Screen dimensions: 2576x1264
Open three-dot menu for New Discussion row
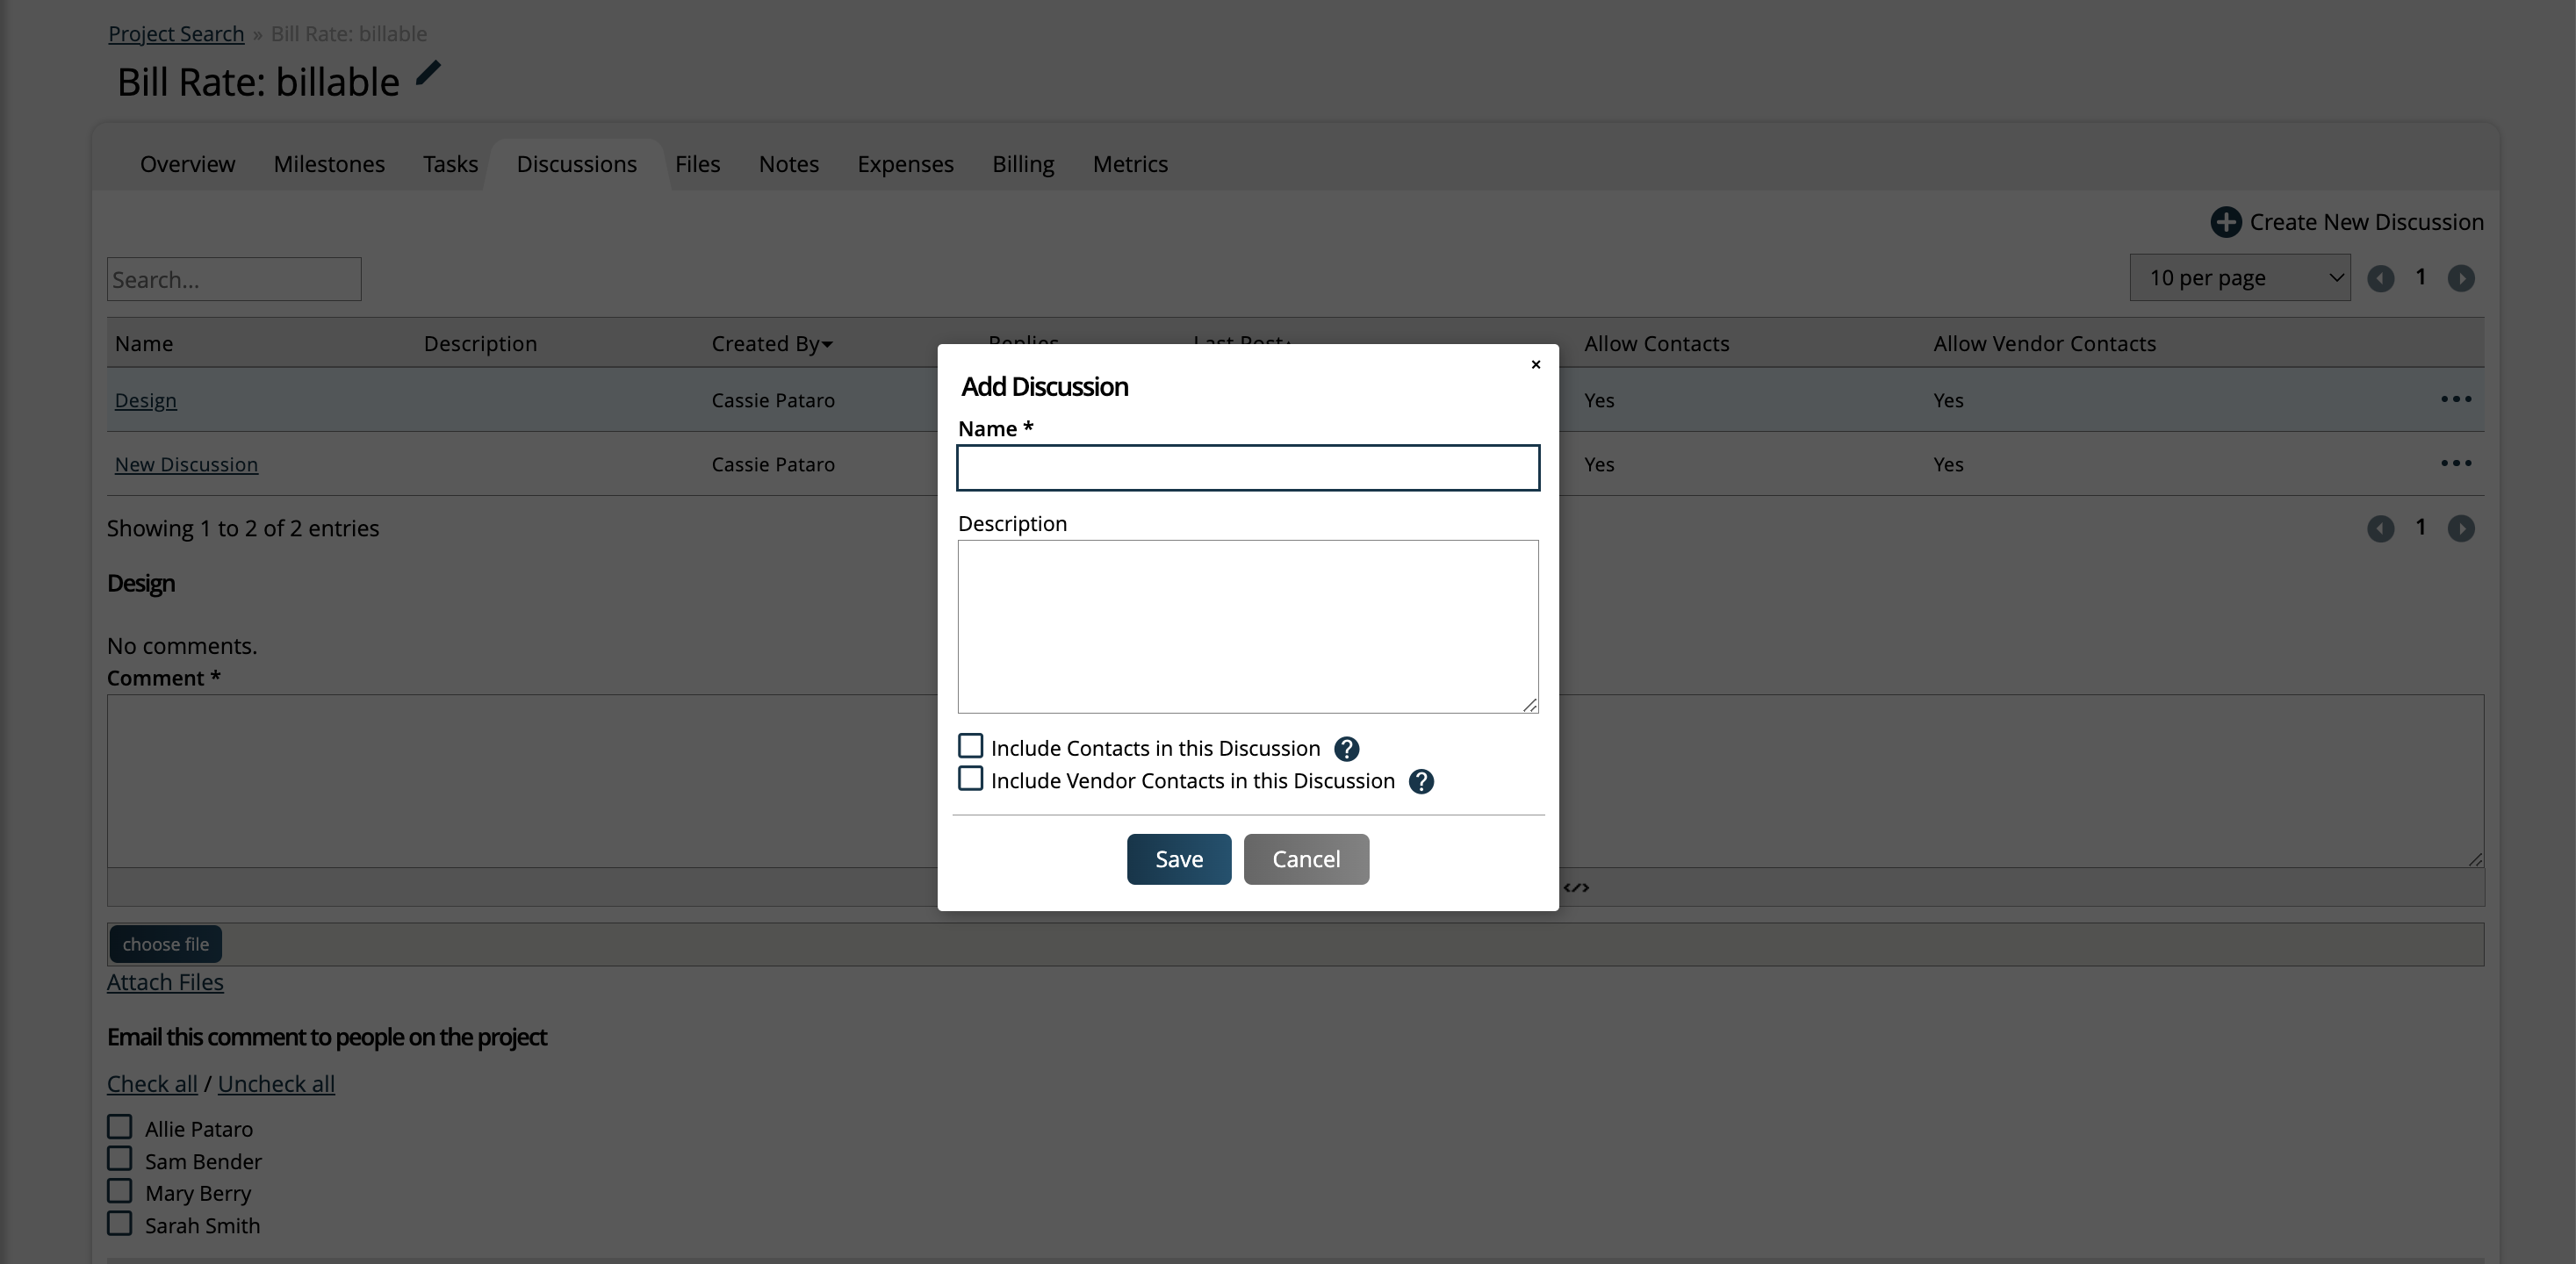(2456, 463)
